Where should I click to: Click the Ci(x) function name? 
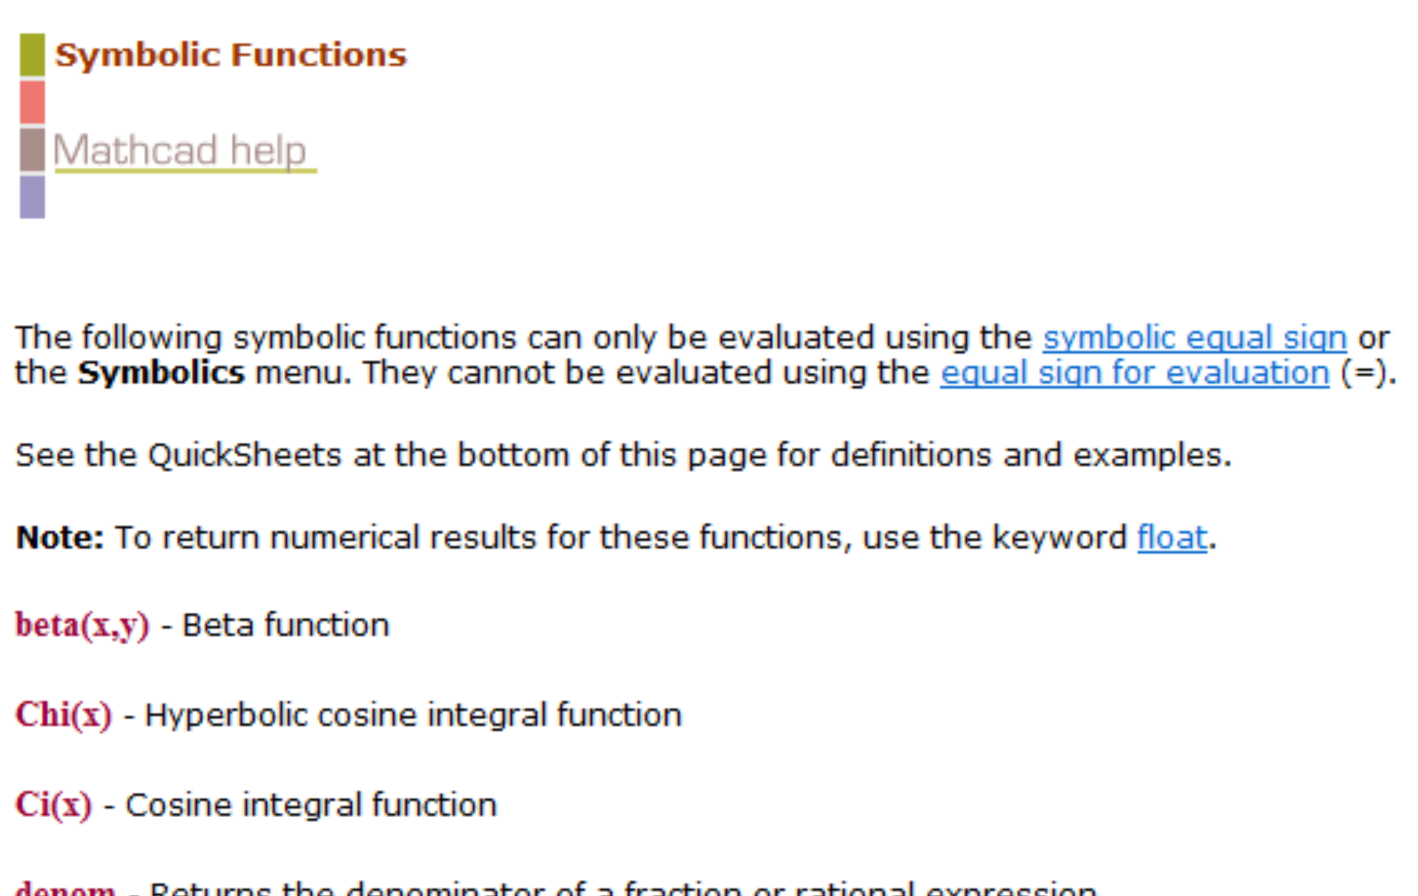click(53, 806)
